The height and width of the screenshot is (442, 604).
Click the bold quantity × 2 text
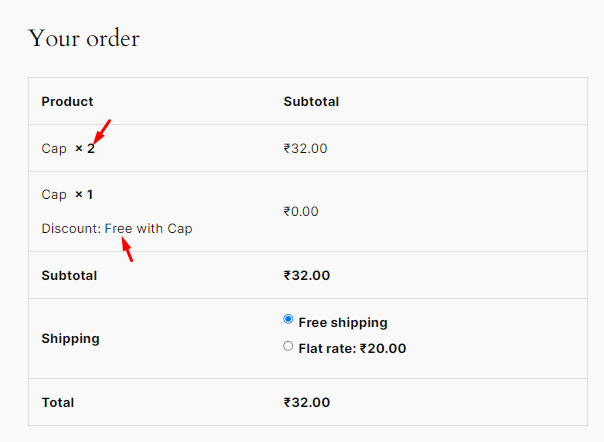coord(85,148)
